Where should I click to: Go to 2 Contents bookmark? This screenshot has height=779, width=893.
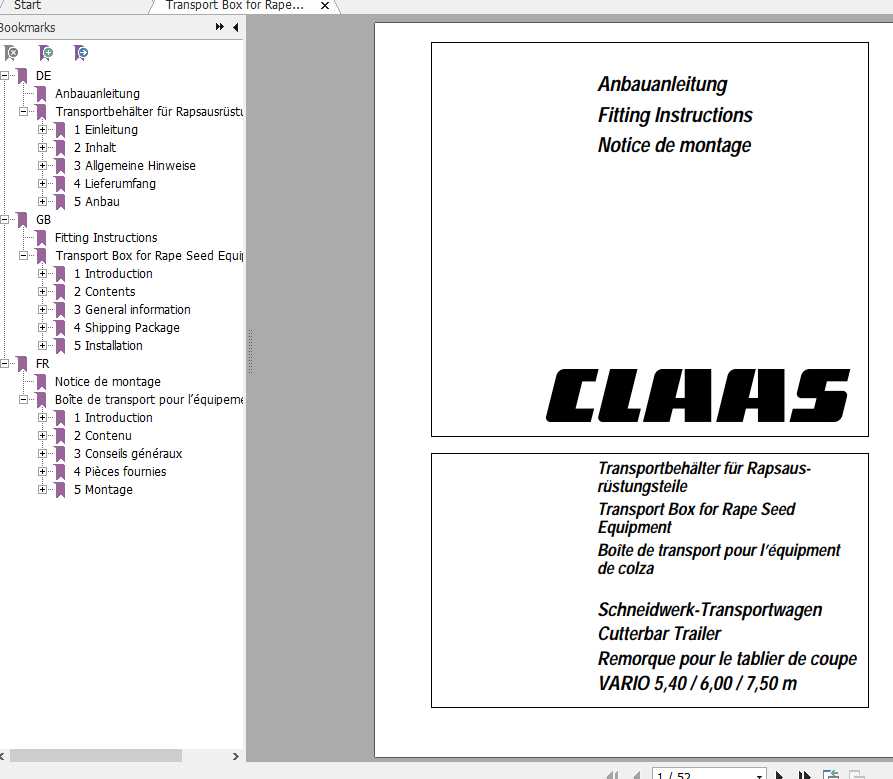(105, 292)
